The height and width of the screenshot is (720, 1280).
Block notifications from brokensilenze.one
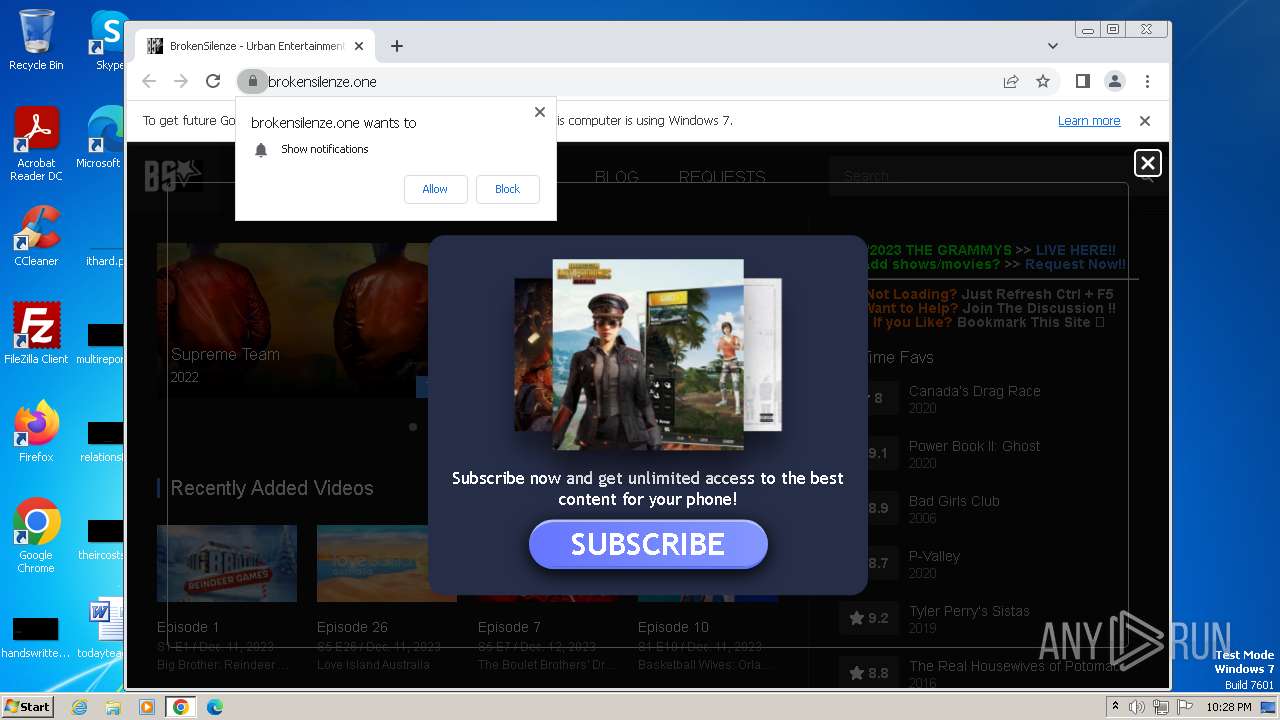(x=507, y=189)
